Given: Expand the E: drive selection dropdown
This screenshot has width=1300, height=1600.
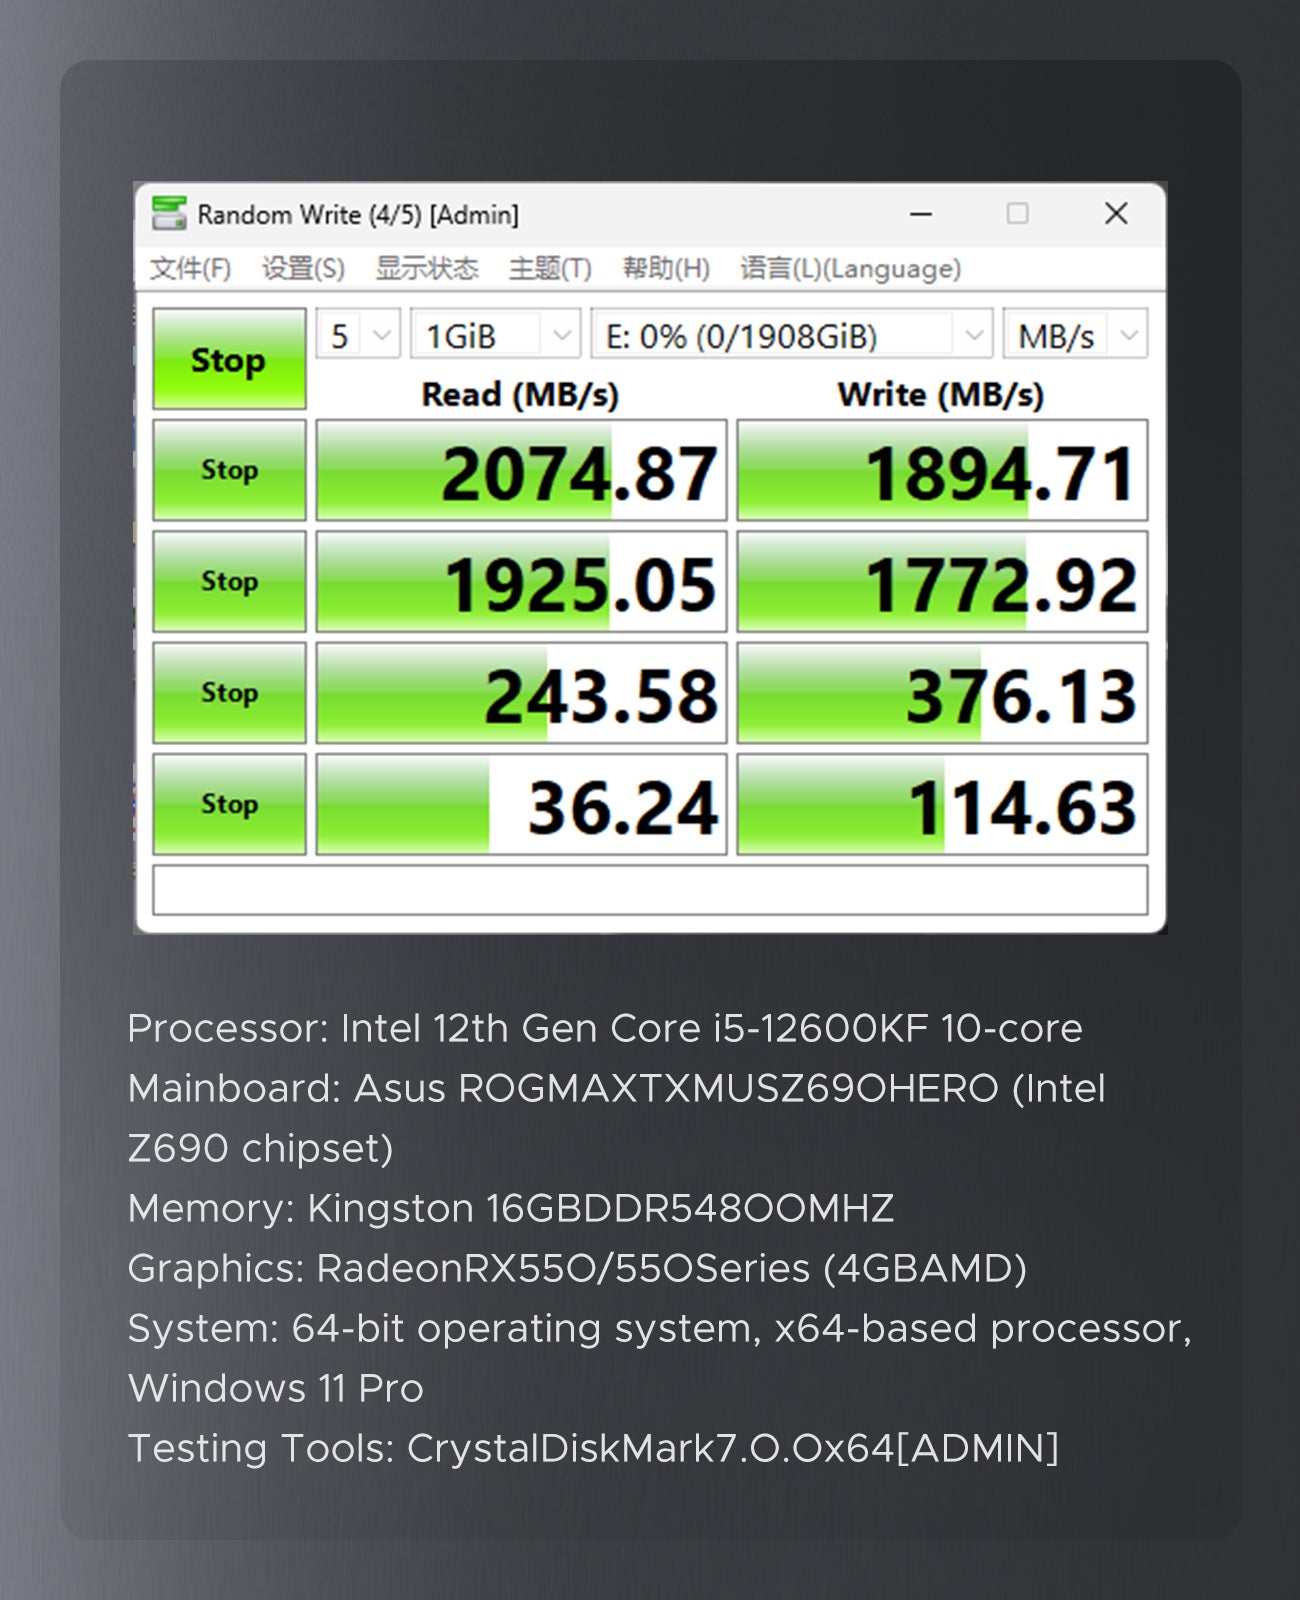Looking at the screenshot, I should [791, 335].
